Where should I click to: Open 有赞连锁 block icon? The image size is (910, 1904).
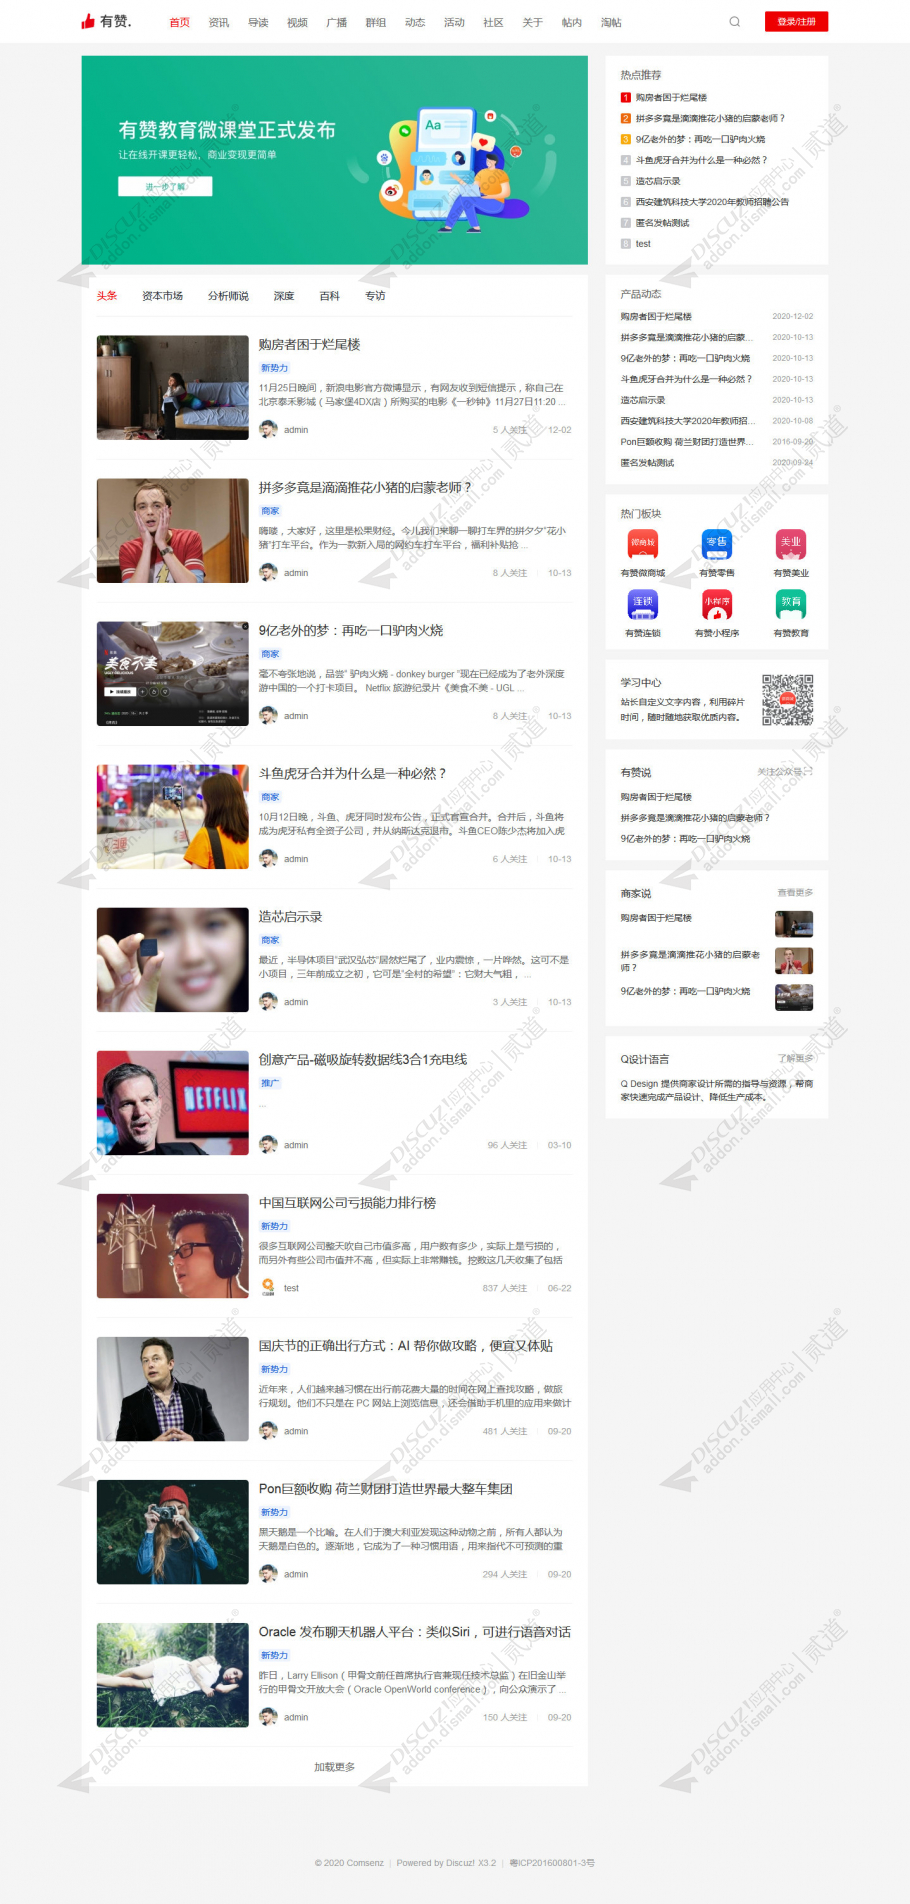642,603
